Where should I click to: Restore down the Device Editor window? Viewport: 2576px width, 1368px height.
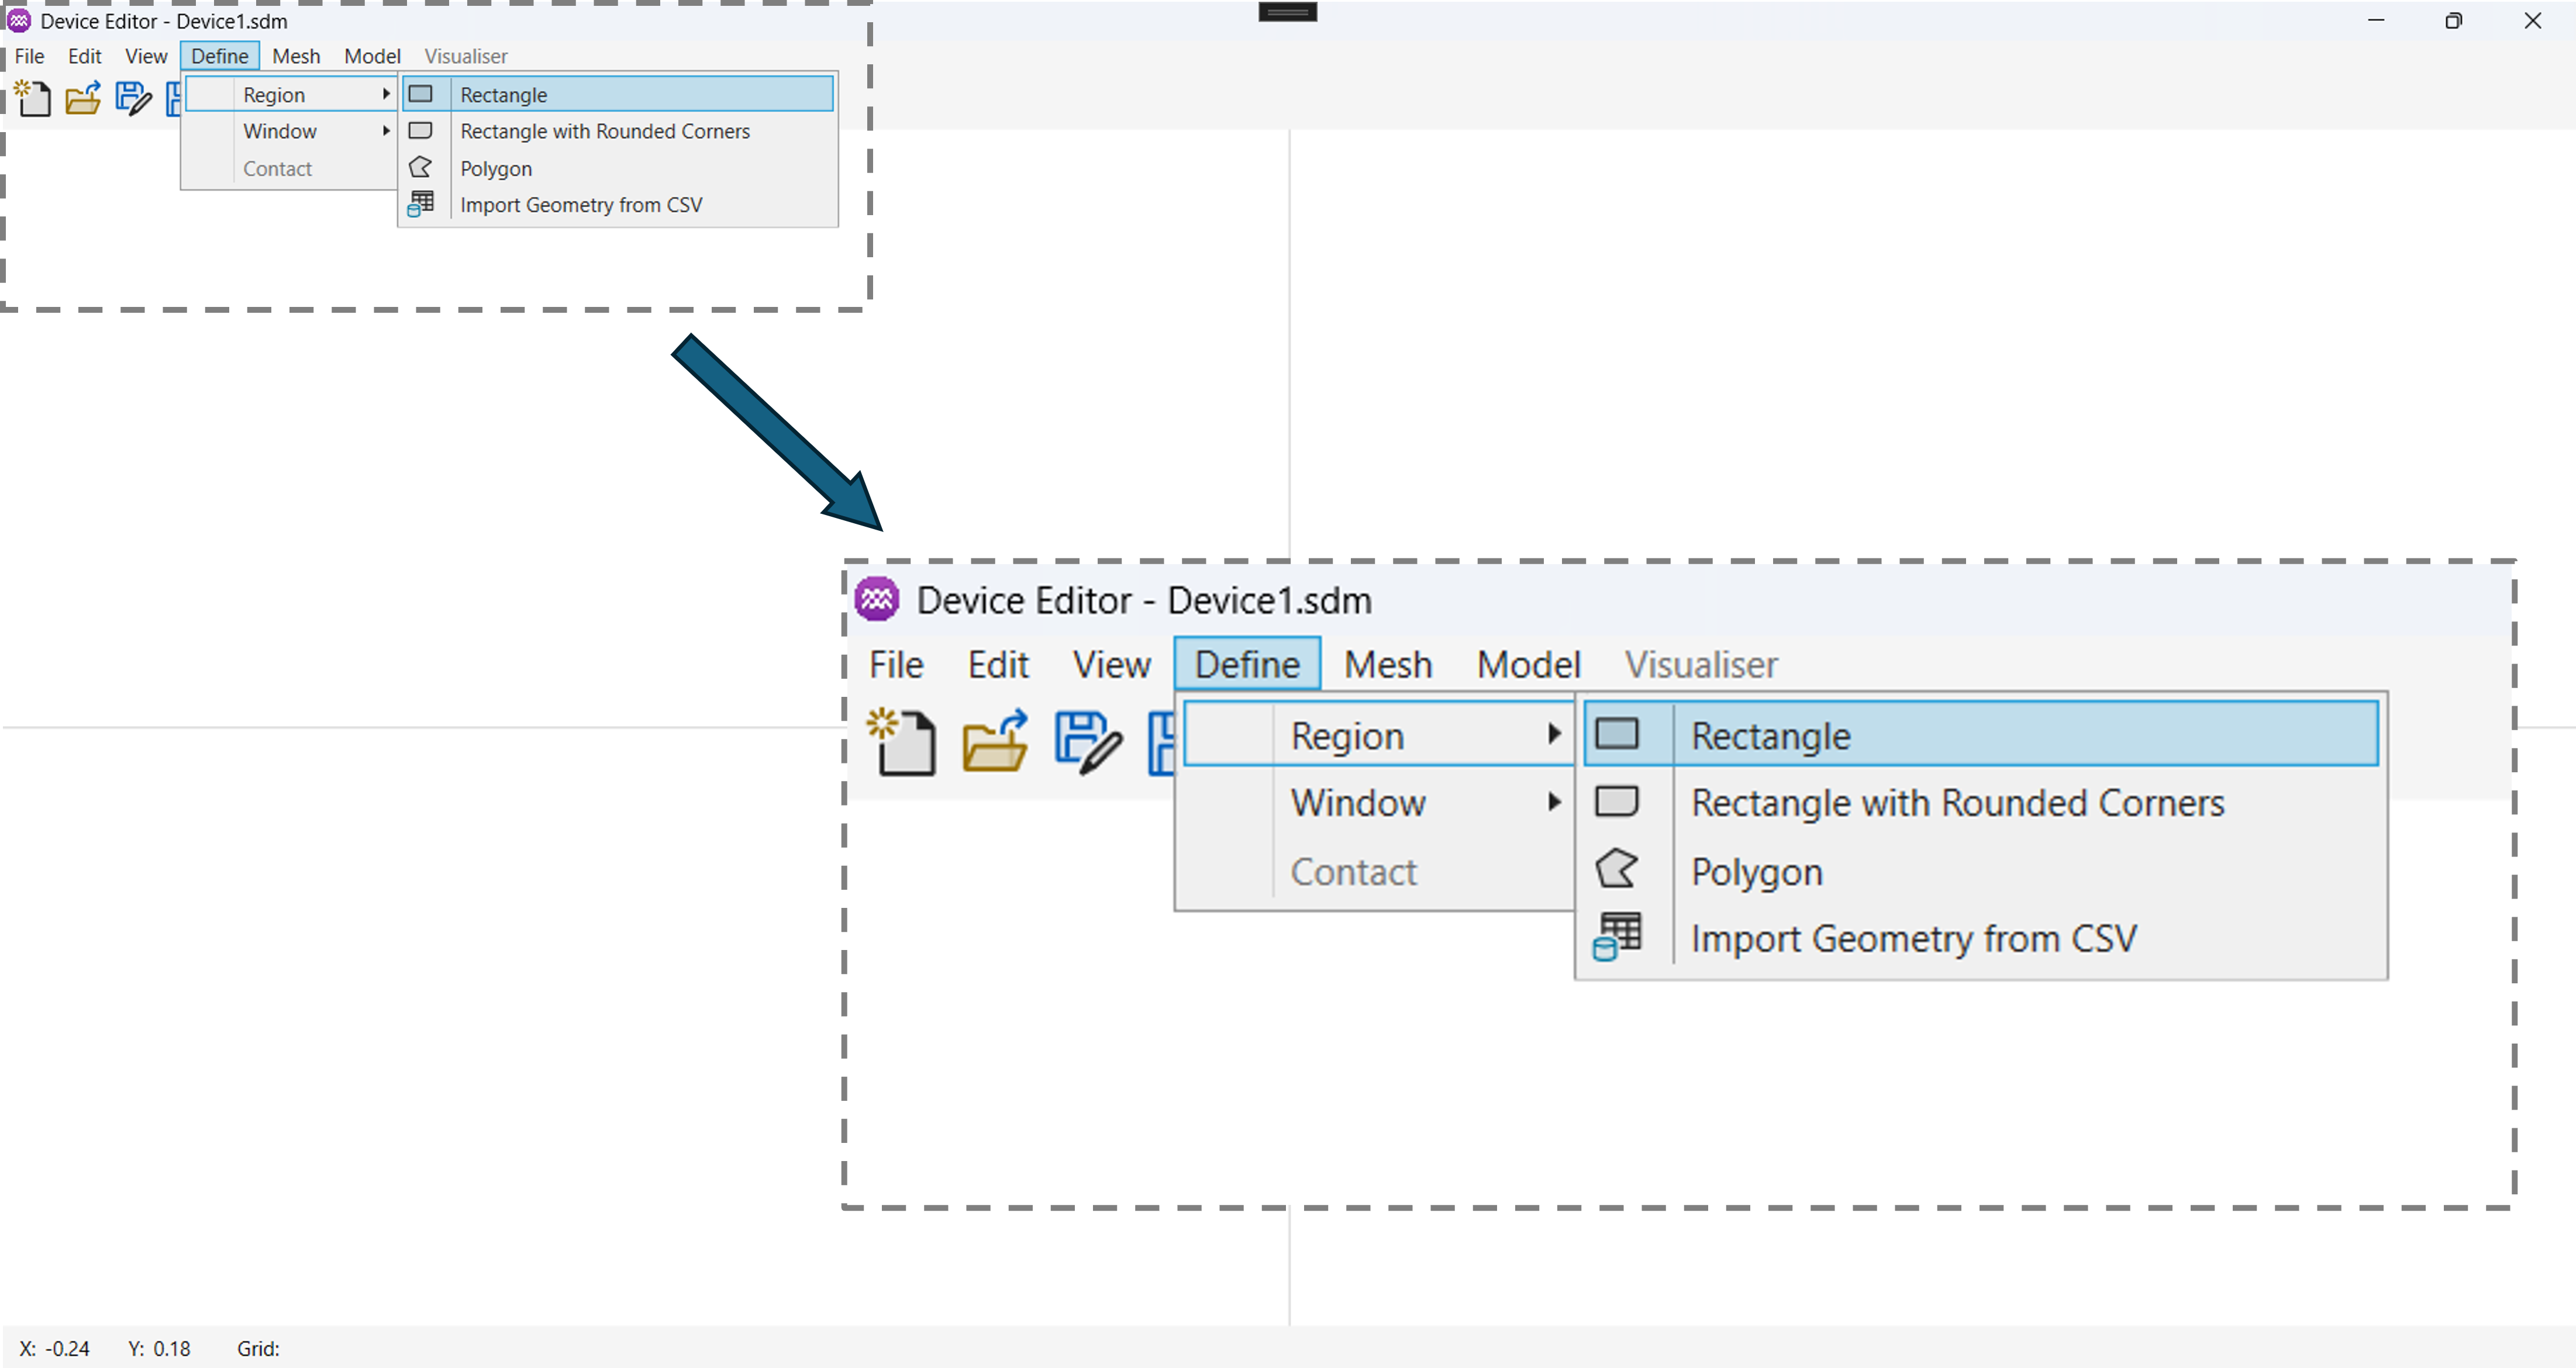[x=2453, y=20]
